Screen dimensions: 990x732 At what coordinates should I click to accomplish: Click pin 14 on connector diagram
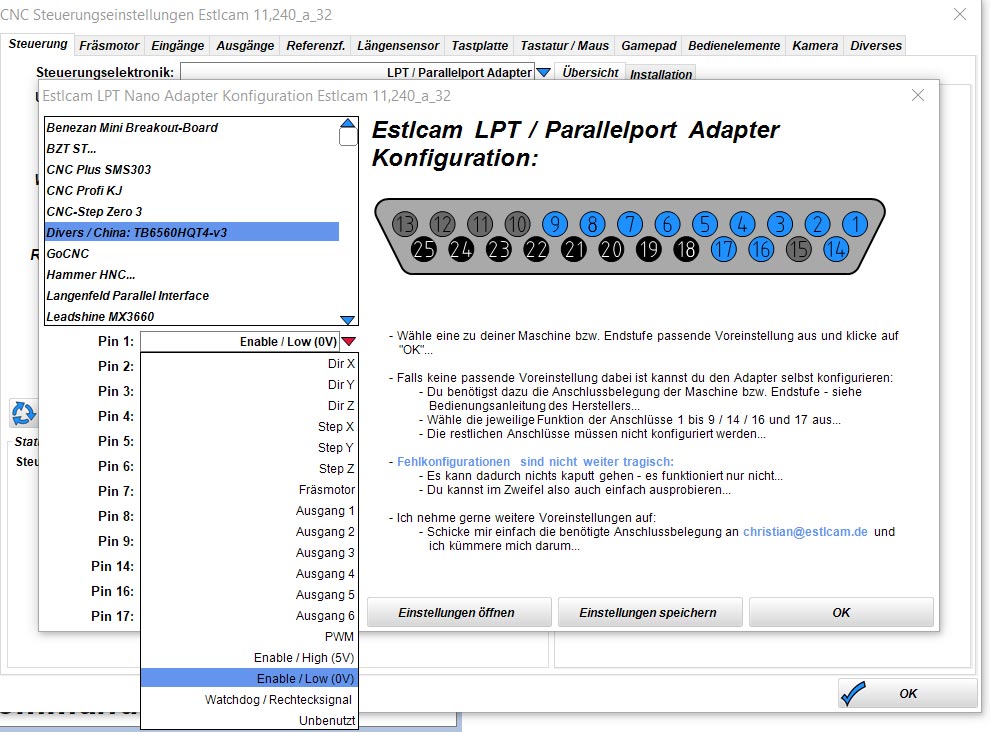[x=835, y=249]
